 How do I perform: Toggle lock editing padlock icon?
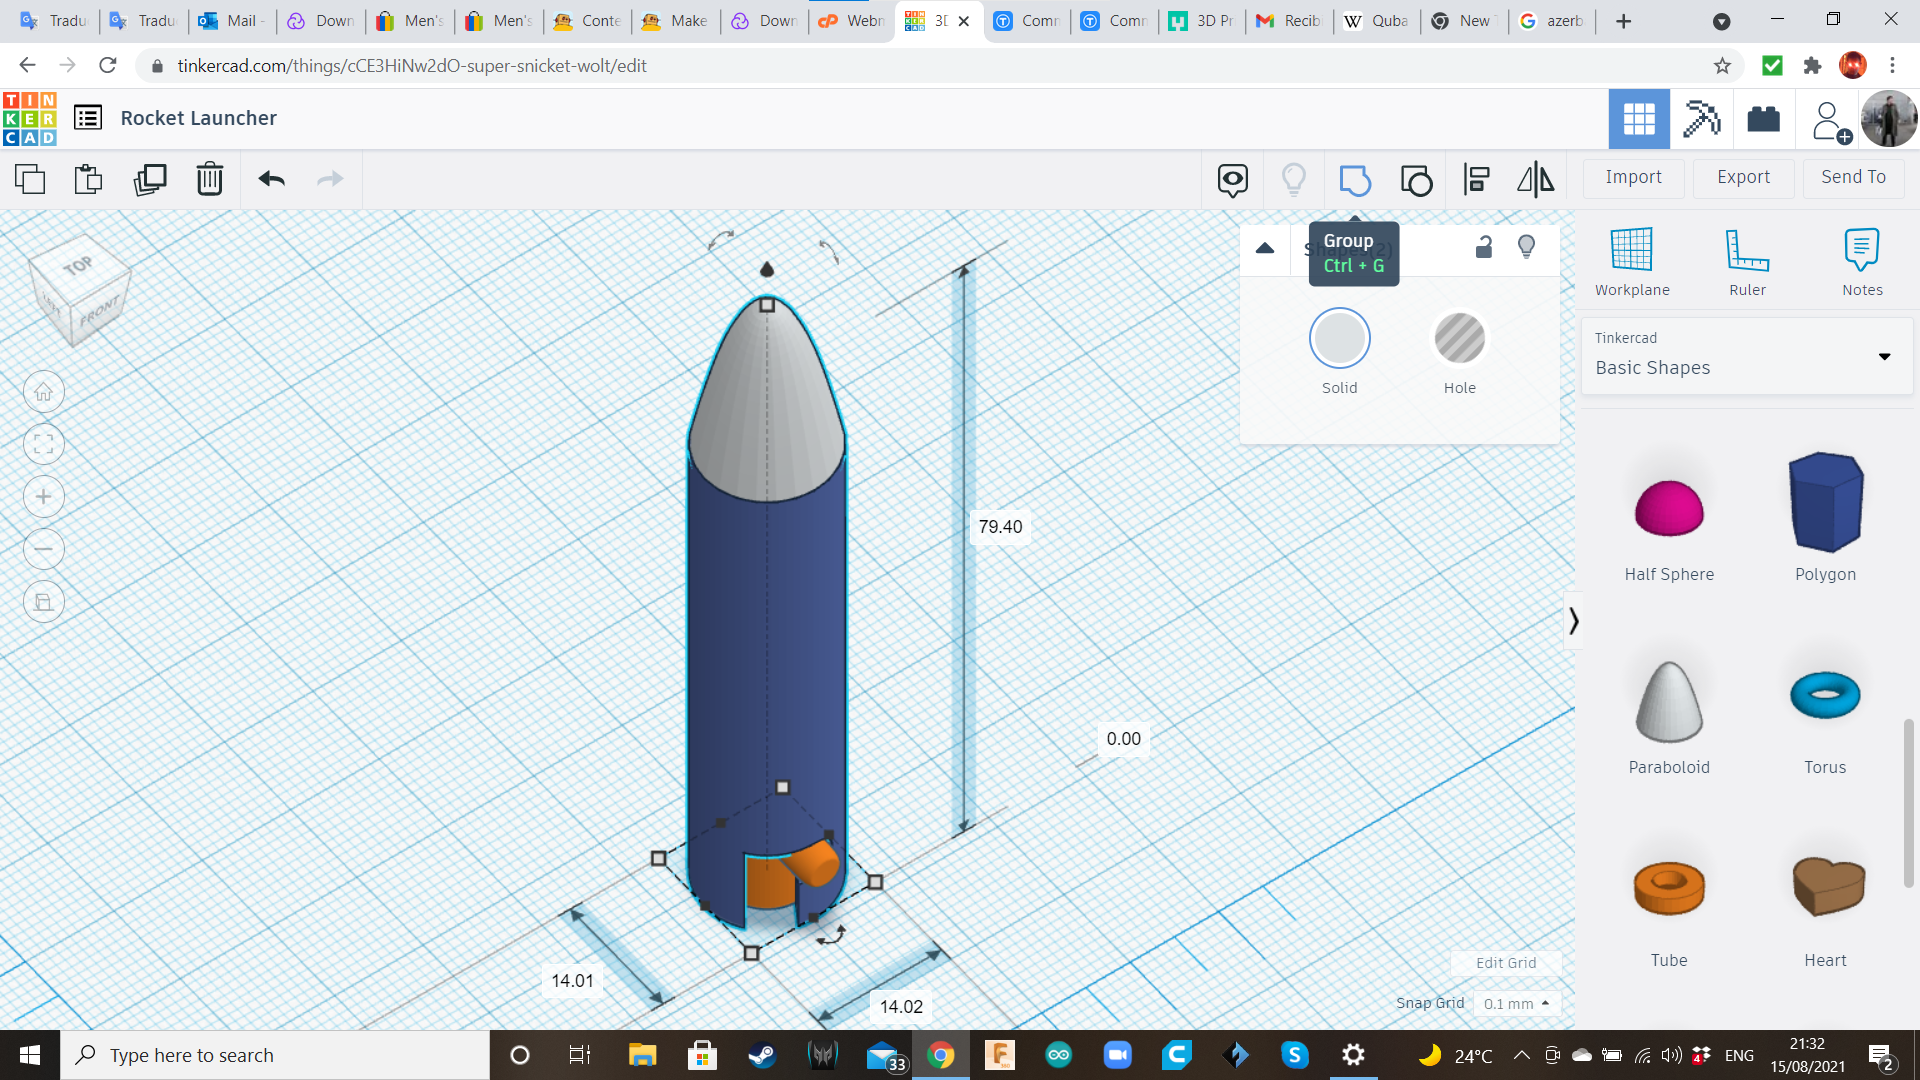point(1484,247)
